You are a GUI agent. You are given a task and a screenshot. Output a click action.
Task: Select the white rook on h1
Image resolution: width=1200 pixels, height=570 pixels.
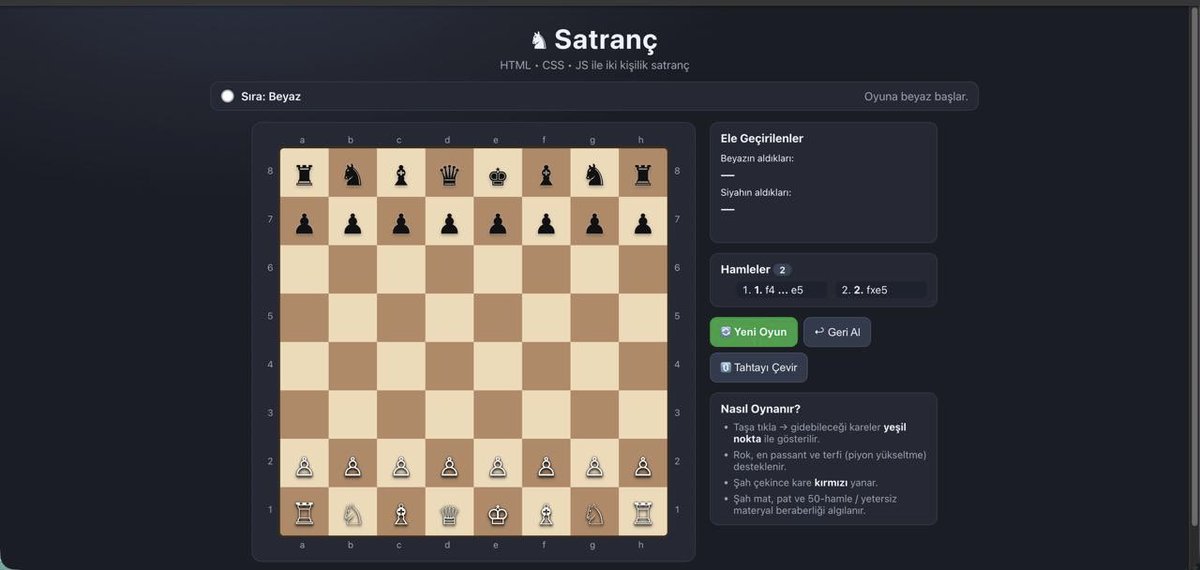643,514
